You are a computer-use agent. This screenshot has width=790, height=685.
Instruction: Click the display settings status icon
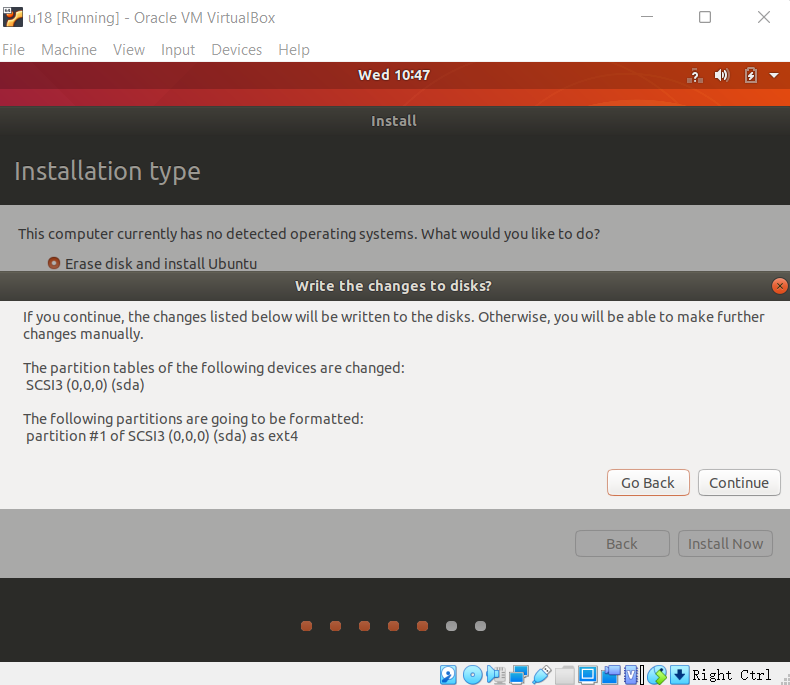coord(588,675)
